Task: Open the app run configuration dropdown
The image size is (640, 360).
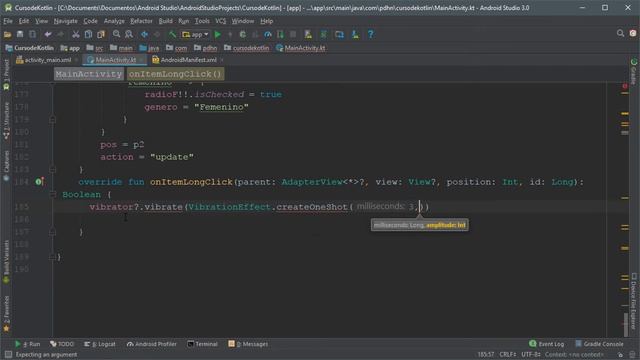Action: tap(196, 35)
